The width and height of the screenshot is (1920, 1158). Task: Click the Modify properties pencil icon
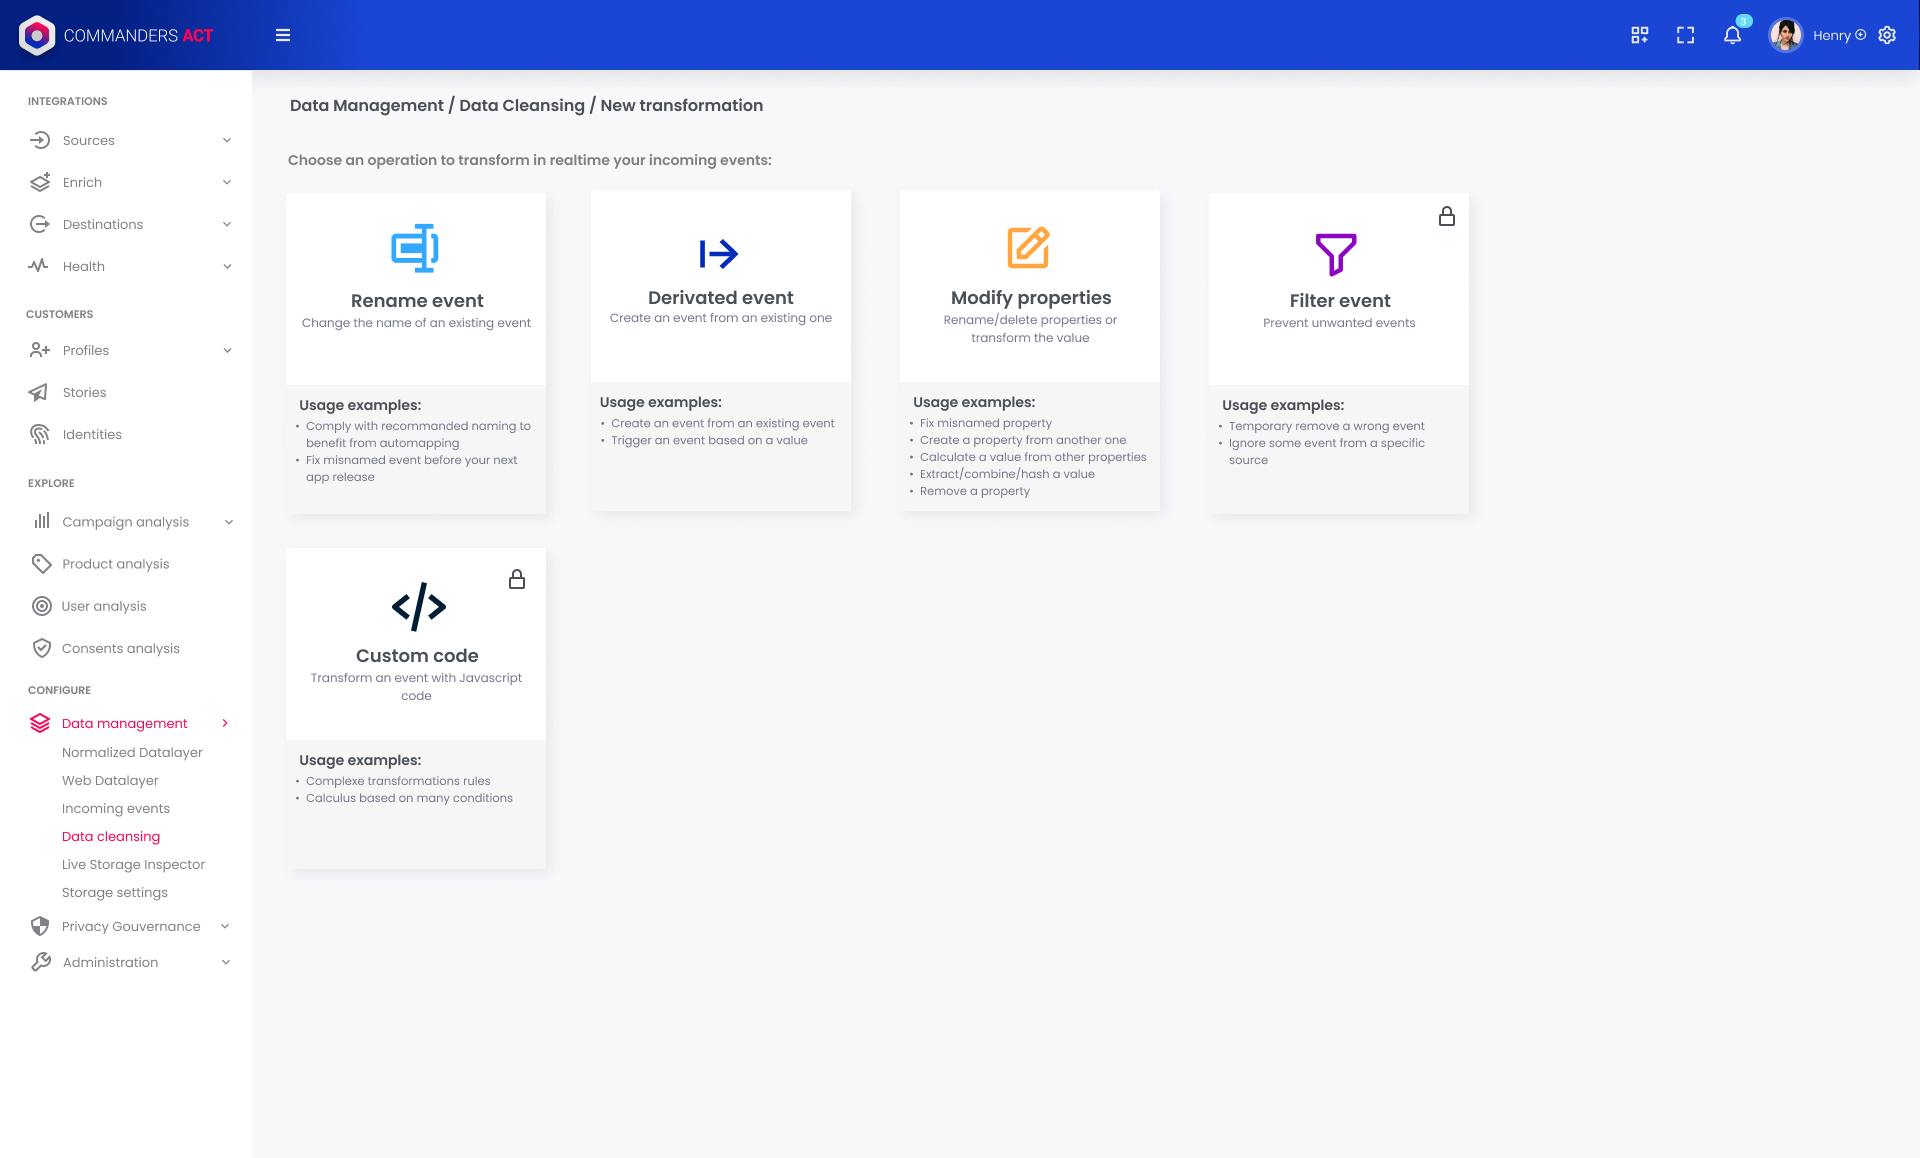click(1028, 247)
